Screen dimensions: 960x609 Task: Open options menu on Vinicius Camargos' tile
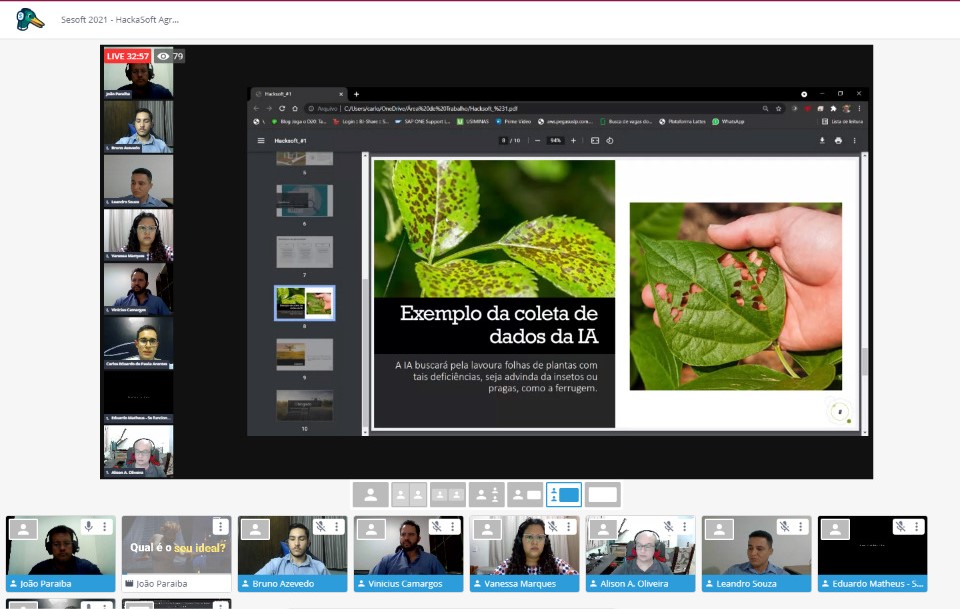pos(452,526)
